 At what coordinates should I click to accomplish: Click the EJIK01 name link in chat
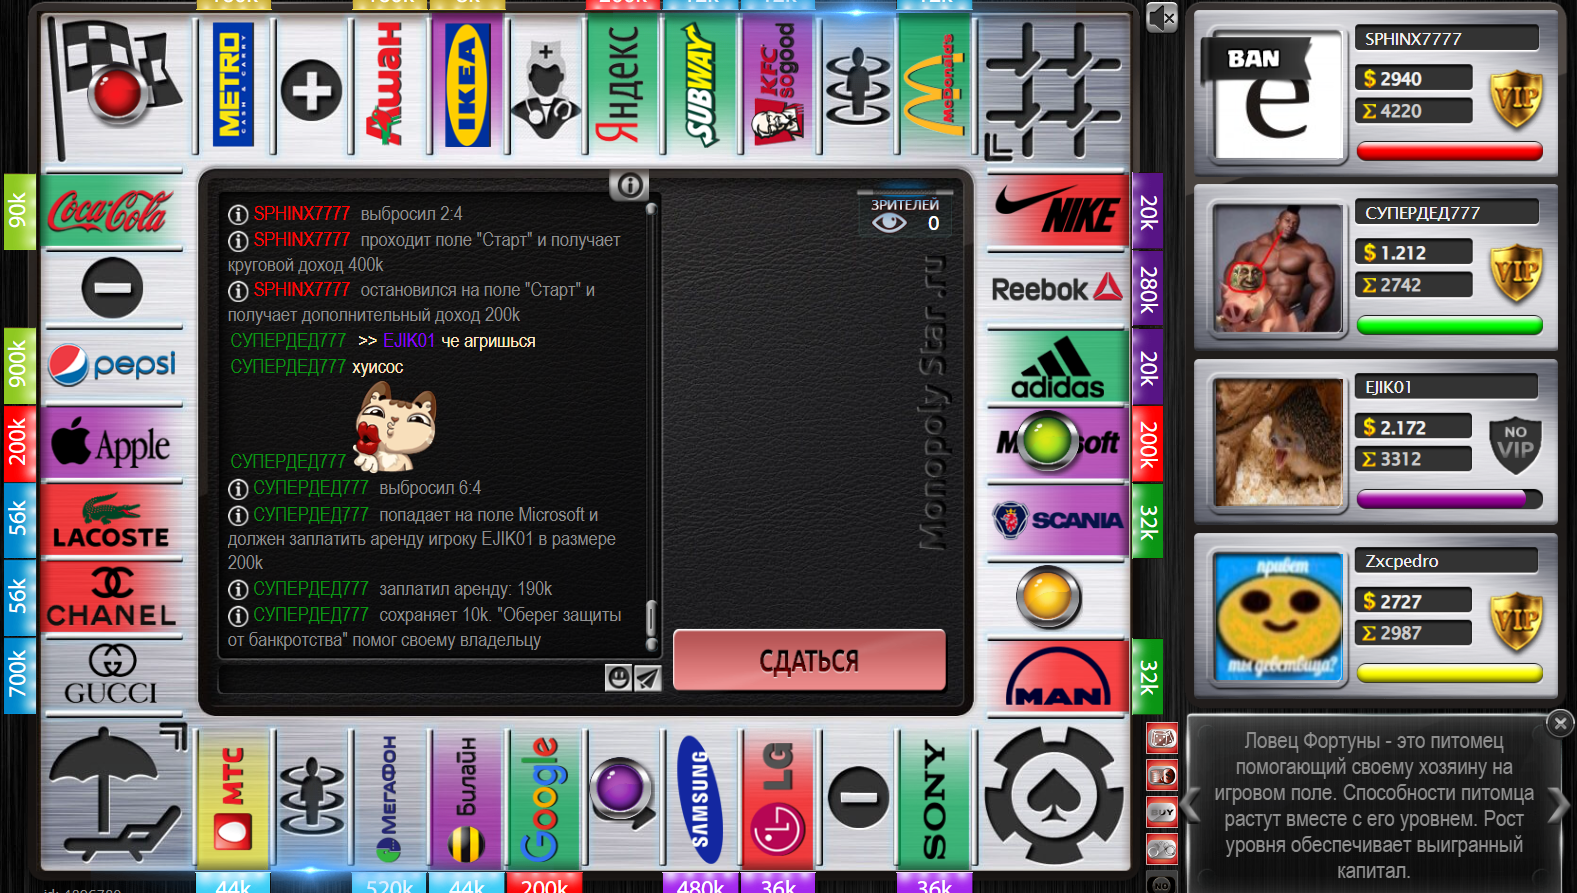coord(409,341)
